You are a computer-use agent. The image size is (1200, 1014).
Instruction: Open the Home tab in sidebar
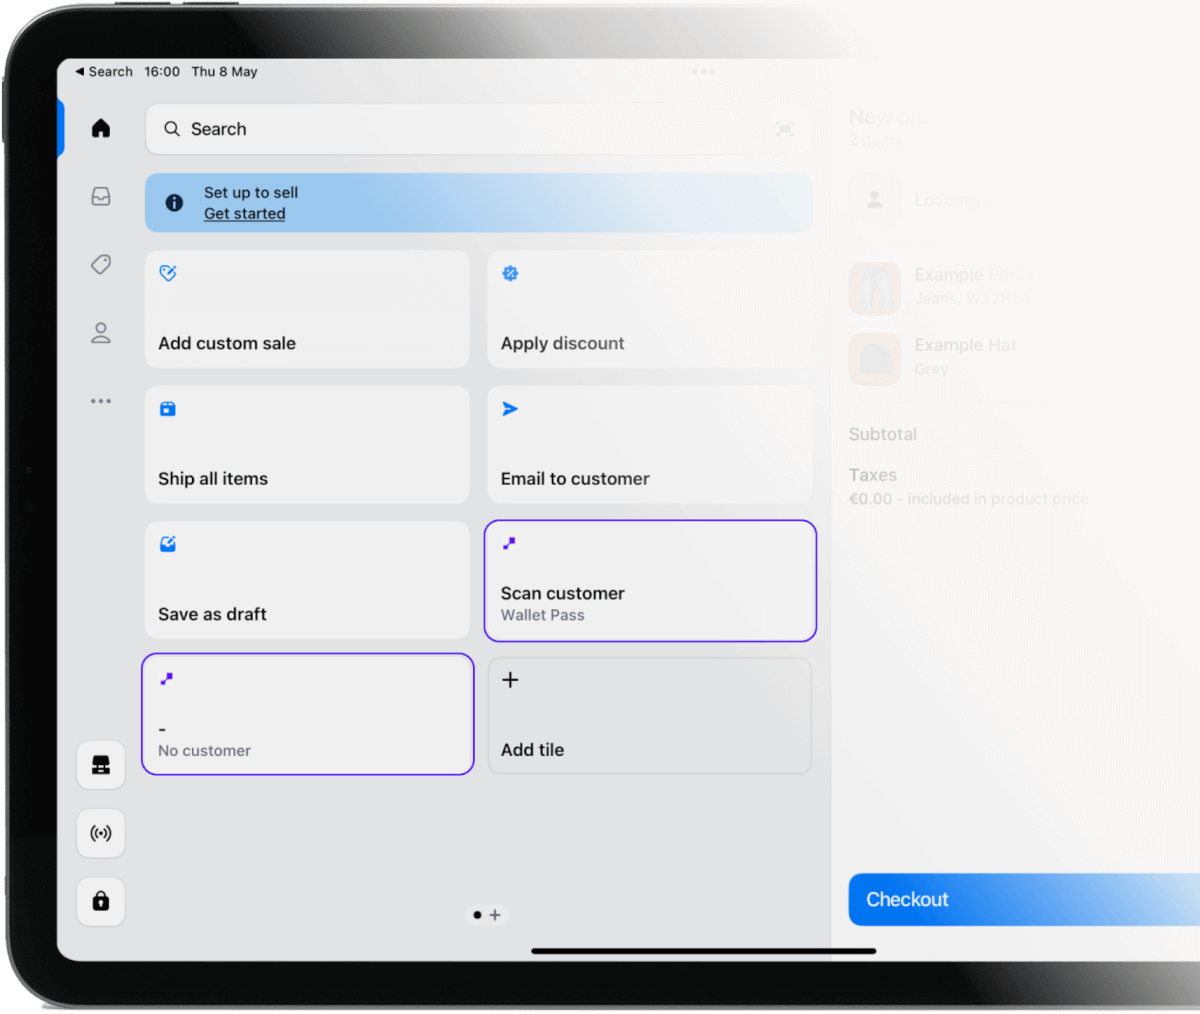pyautogui.click(x=101, y=128)
